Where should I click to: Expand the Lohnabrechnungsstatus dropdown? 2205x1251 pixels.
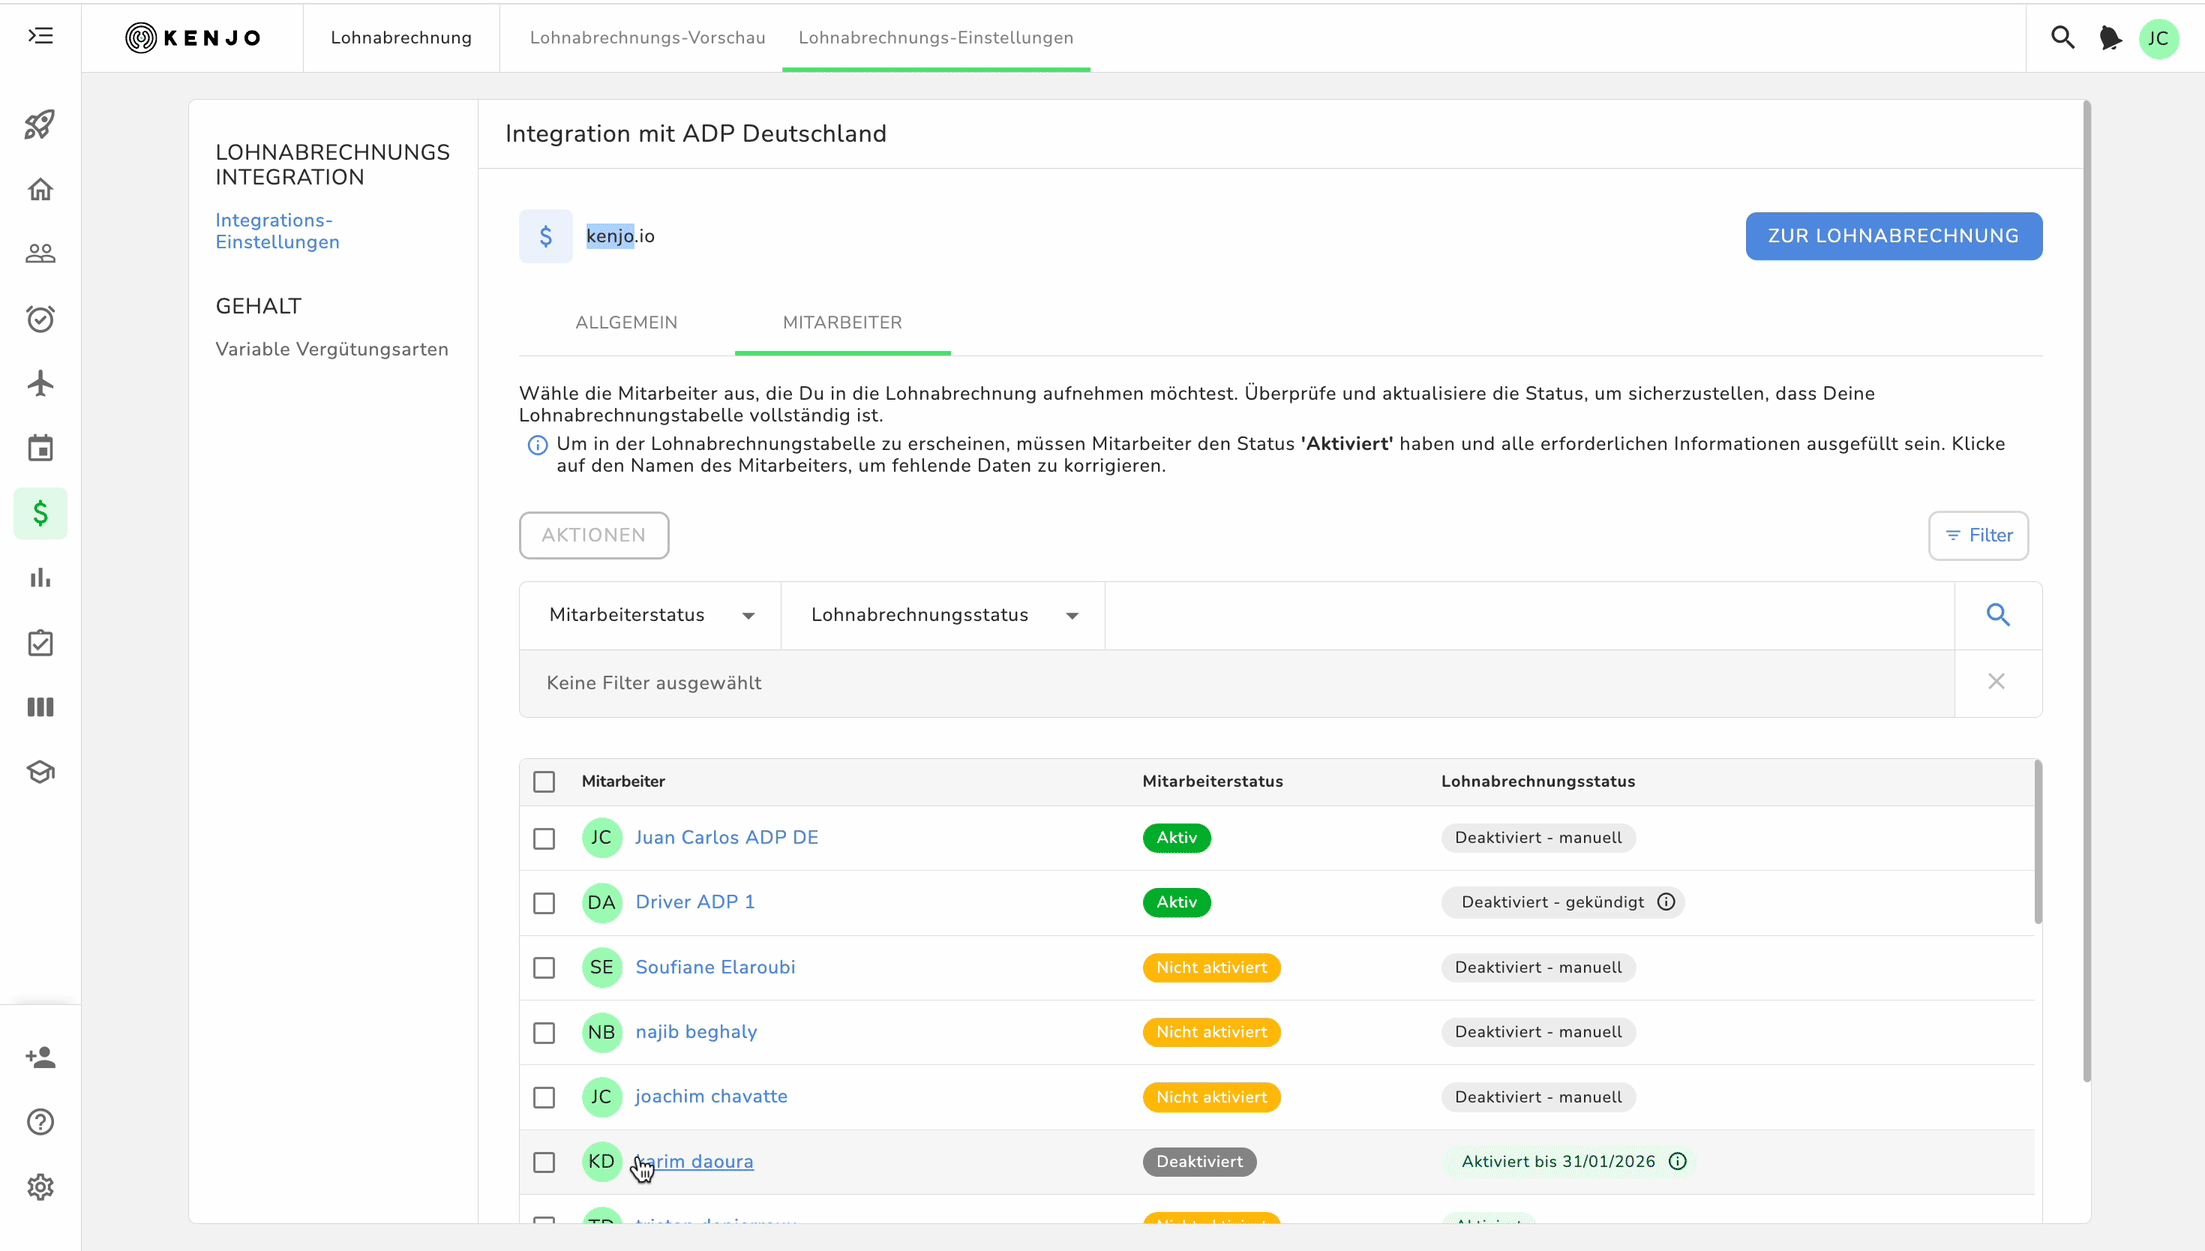click(x=943, y=615)
